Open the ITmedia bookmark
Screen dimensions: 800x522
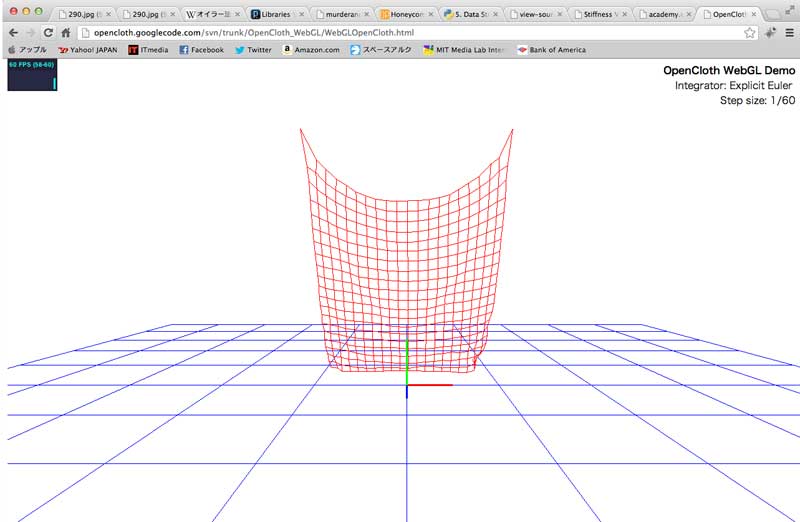(148, 49)
